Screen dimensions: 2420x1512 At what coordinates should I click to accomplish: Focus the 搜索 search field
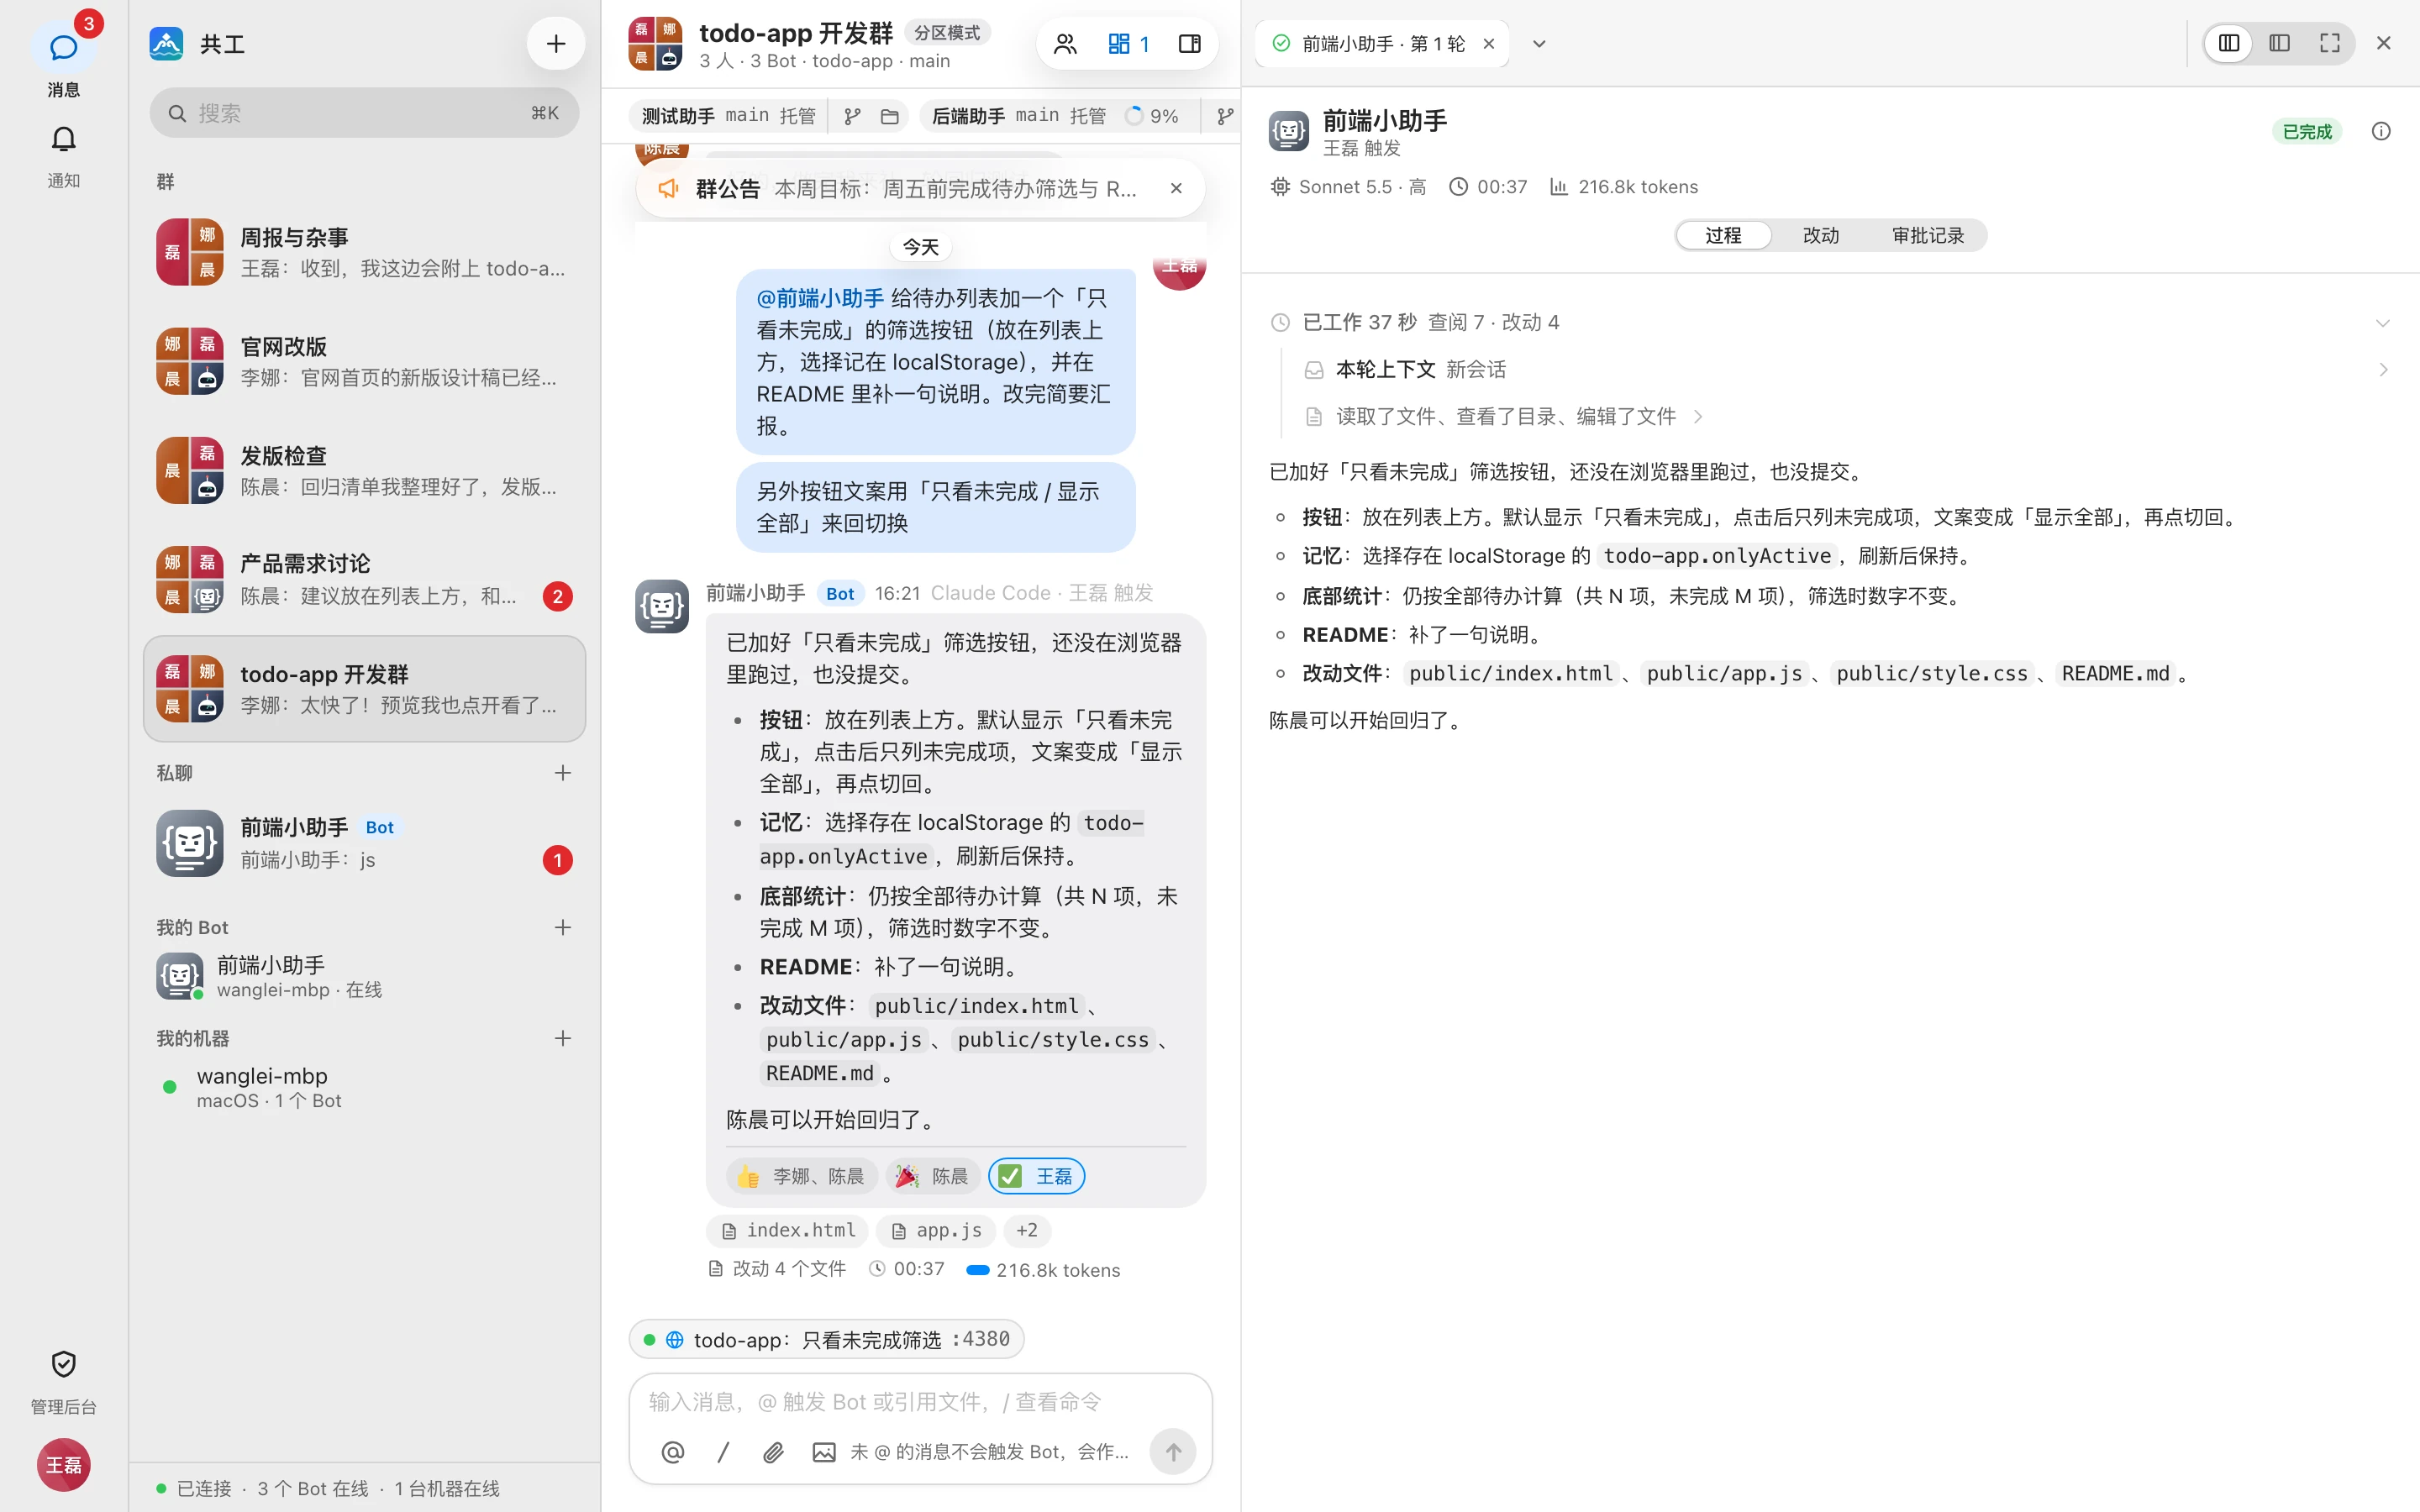(x=364, y=113)
